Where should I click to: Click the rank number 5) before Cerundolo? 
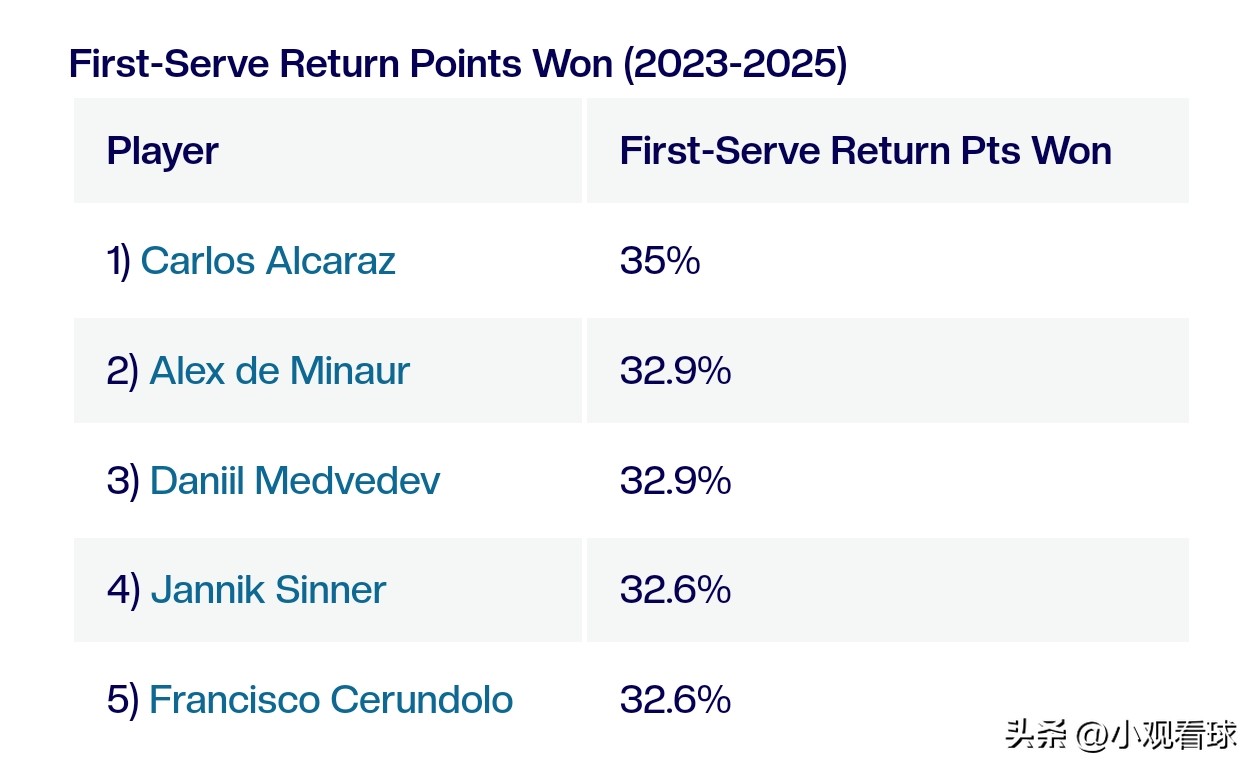(x=122, y=700)
